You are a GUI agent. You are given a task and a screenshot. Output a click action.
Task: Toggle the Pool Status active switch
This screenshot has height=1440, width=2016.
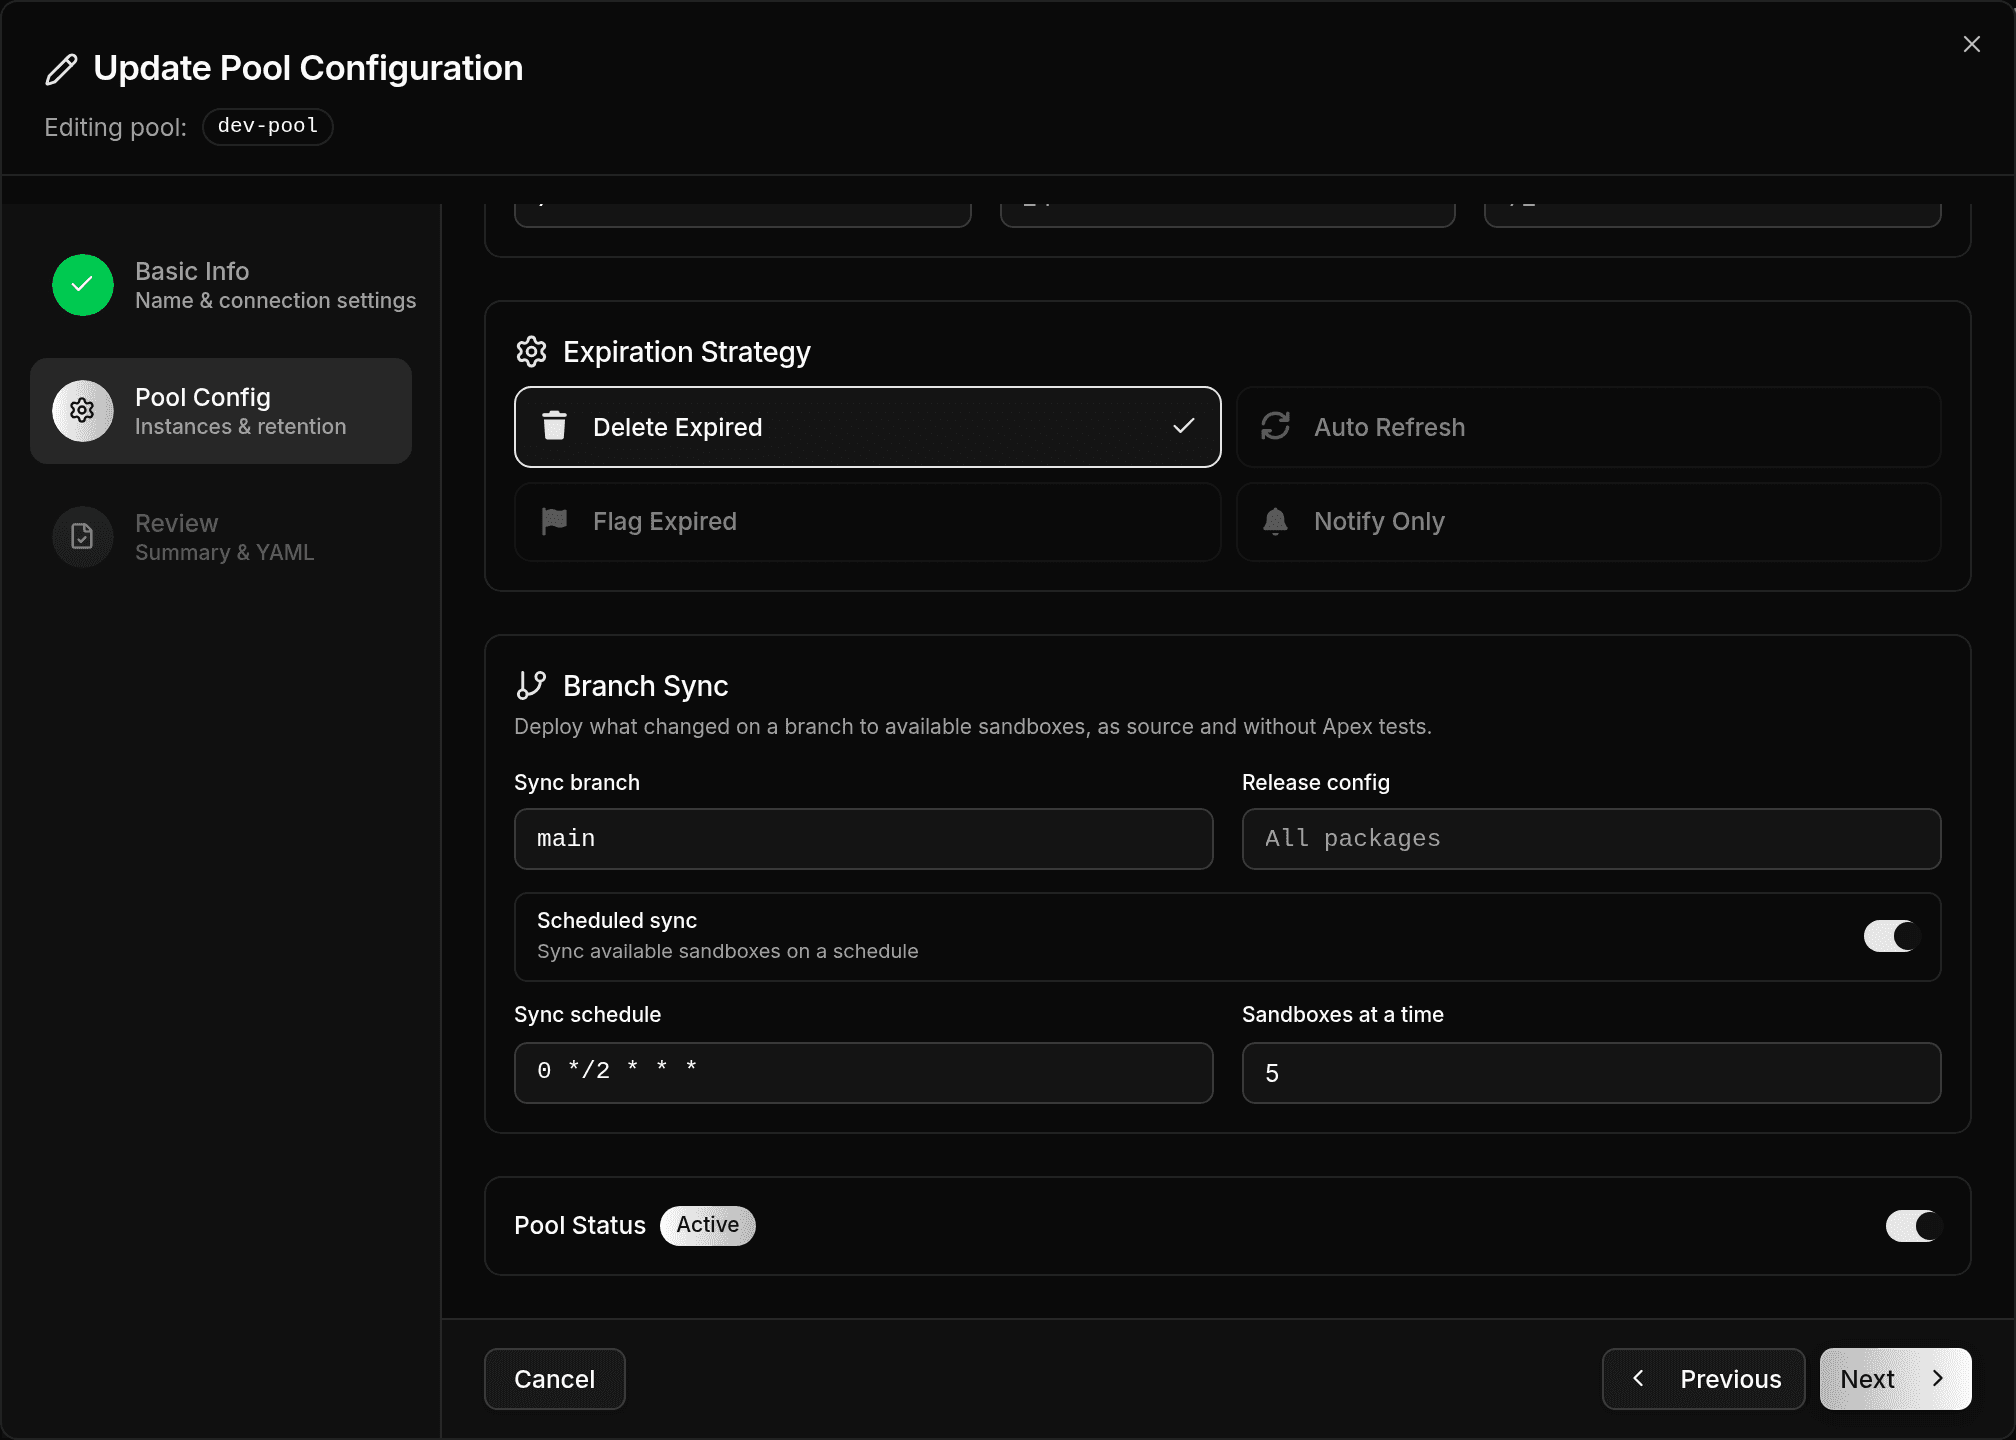1913,1226
